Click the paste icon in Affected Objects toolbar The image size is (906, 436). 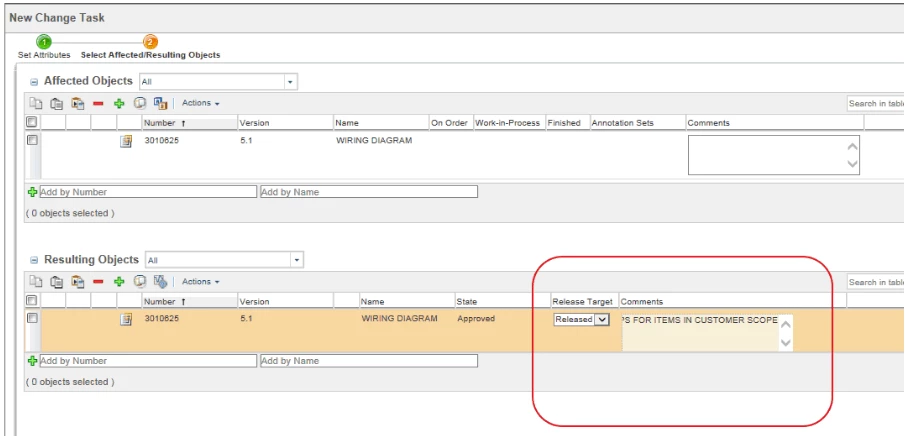tap(56, 103)
